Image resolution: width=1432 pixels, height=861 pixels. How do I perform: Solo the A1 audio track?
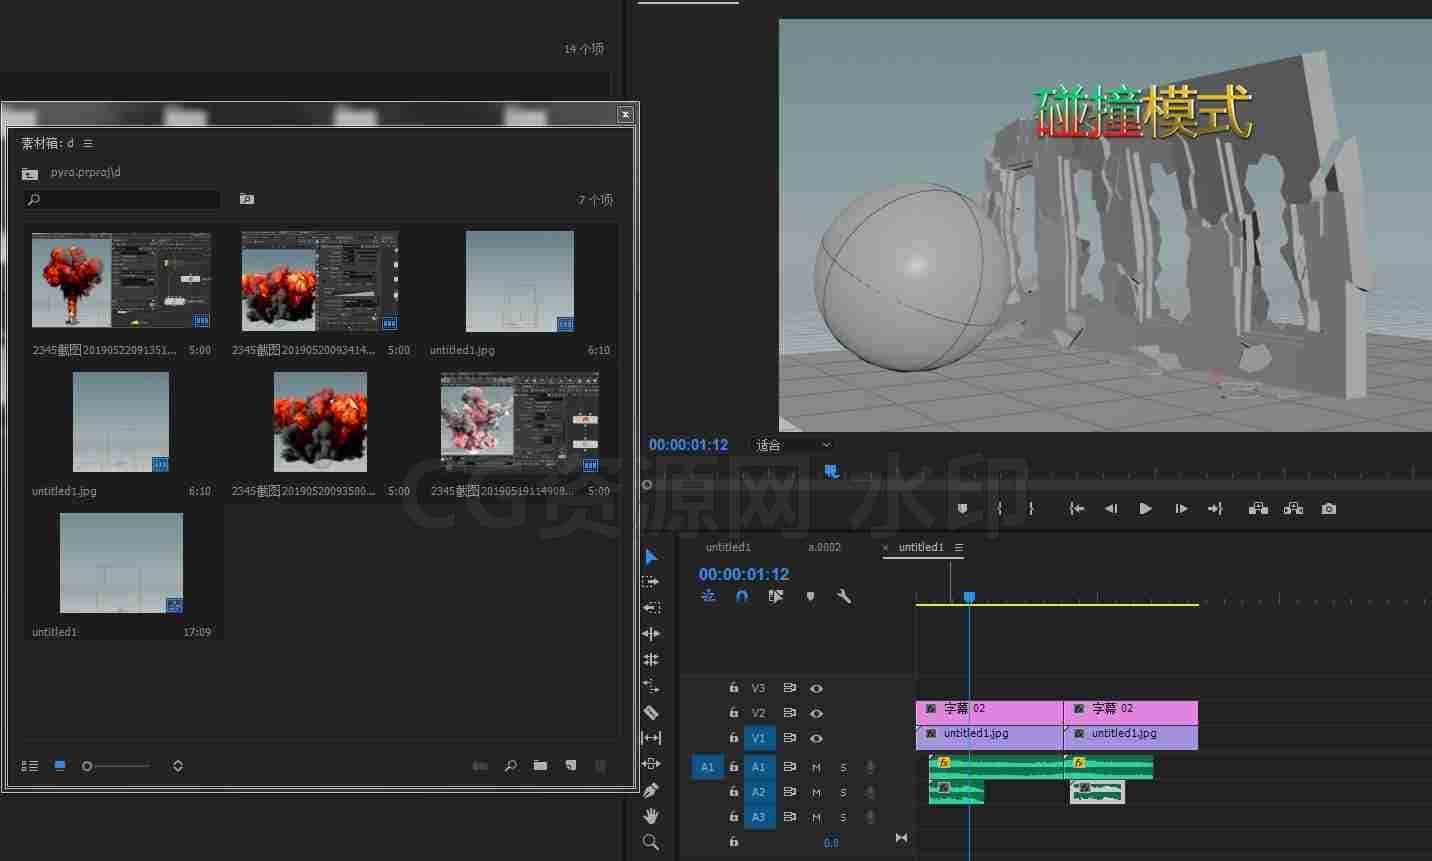[843, 767]
